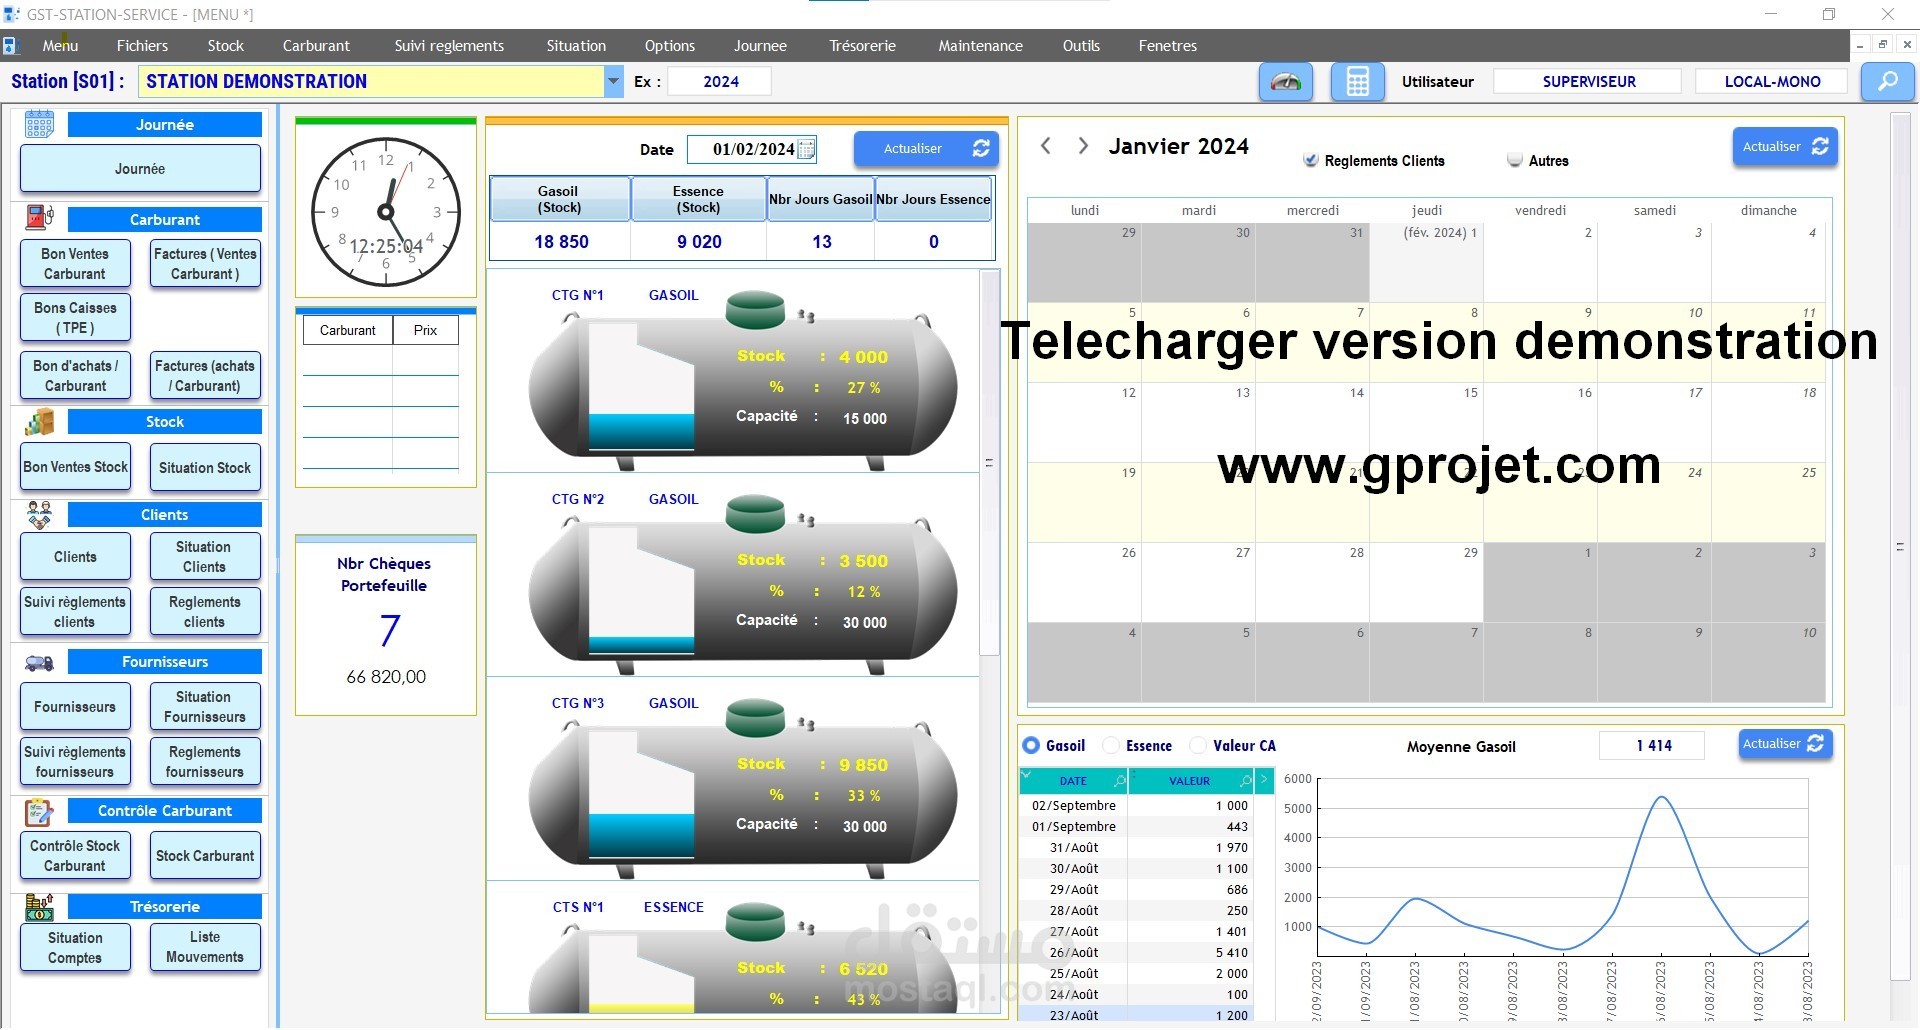Toggle the Autres checkbox
This screenshot has width=1920, height=1030.
pos(1515,160)
